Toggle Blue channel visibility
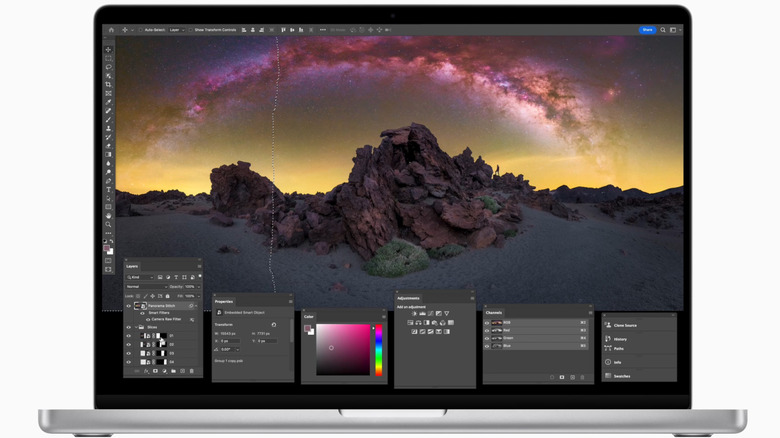 [x=487, y=346]
